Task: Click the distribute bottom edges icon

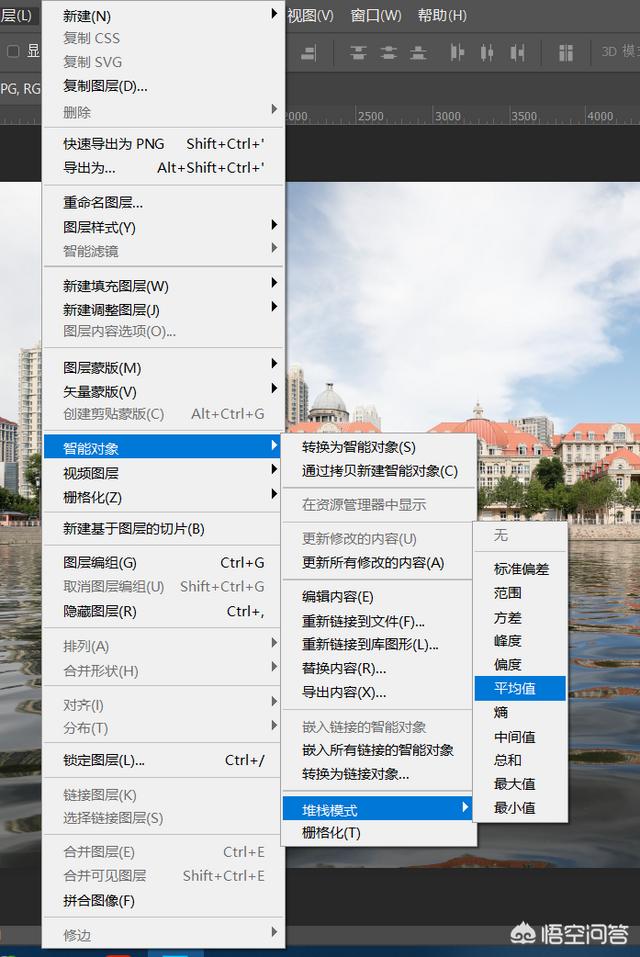Action: click(416, 51)
